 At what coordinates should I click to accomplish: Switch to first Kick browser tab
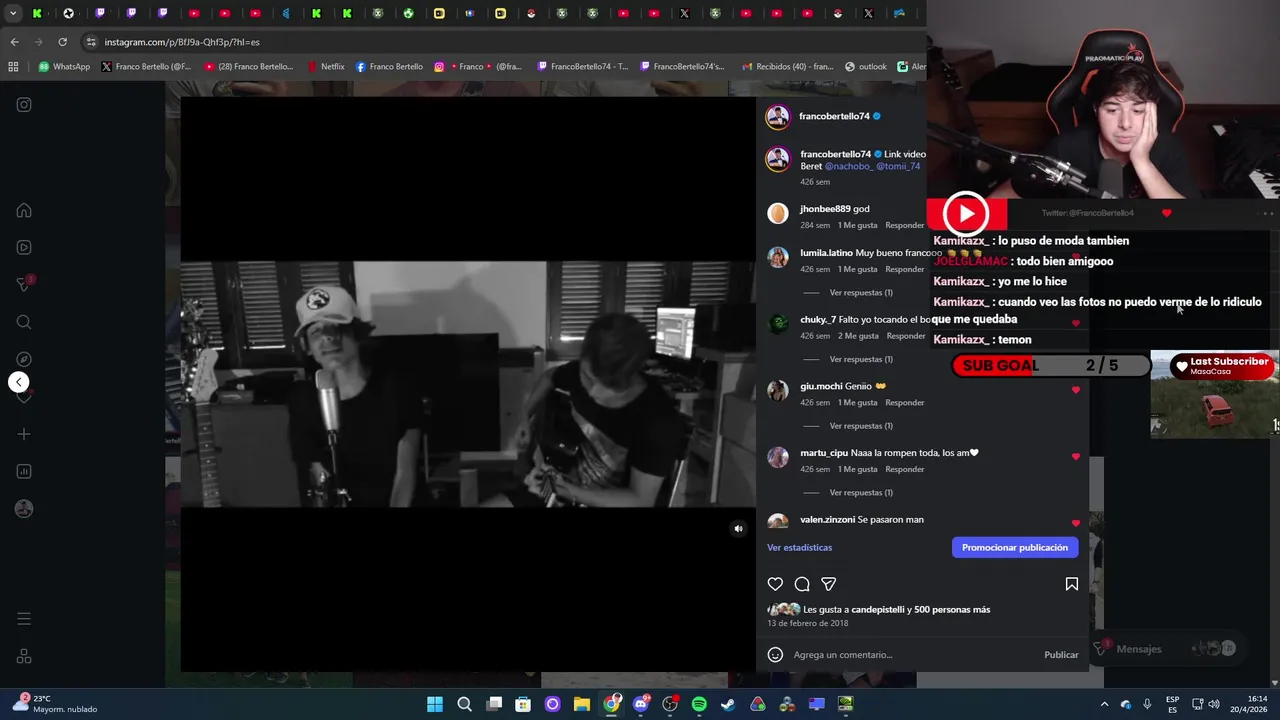pyautogui.click(x=37, y=13)
